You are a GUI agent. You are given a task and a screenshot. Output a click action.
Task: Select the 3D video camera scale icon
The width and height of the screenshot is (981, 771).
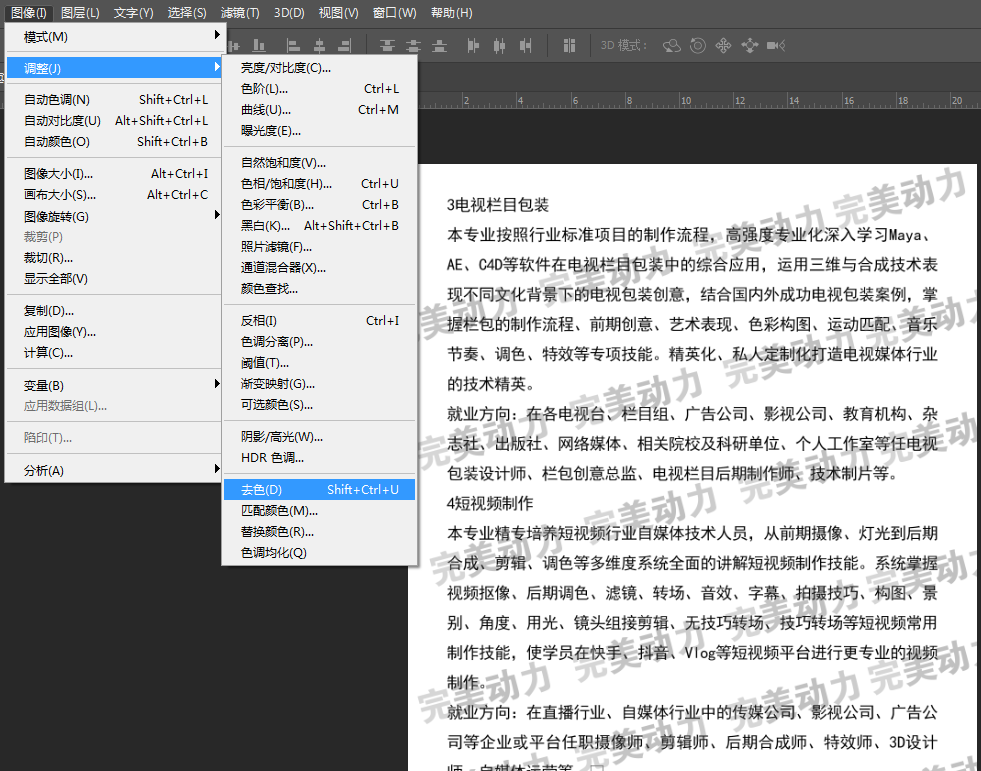[775, 45]
